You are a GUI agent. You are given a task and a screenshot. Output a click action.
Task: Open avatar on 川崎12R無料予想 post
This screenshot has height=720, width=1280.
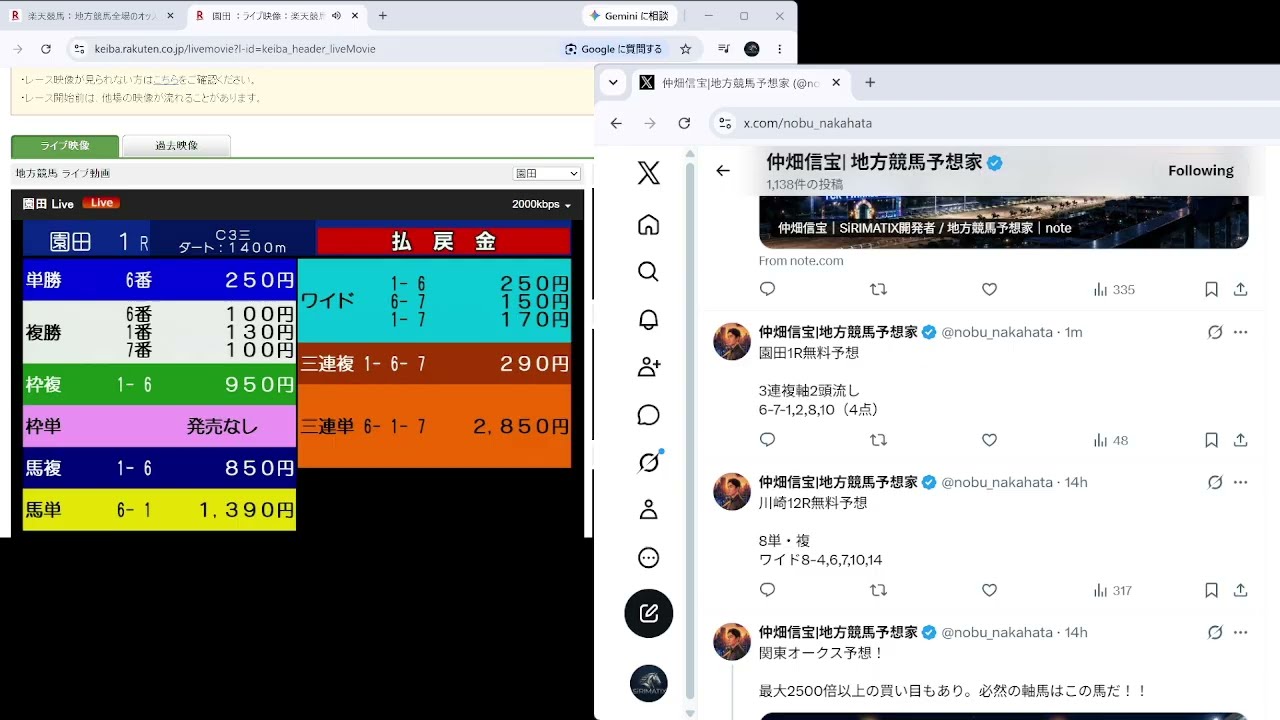coord(732,492)
